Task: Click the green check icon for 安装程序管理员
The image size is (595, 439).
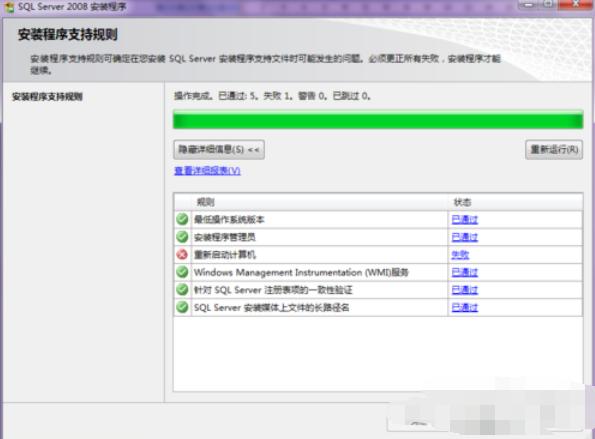Action: coord(182,237)
